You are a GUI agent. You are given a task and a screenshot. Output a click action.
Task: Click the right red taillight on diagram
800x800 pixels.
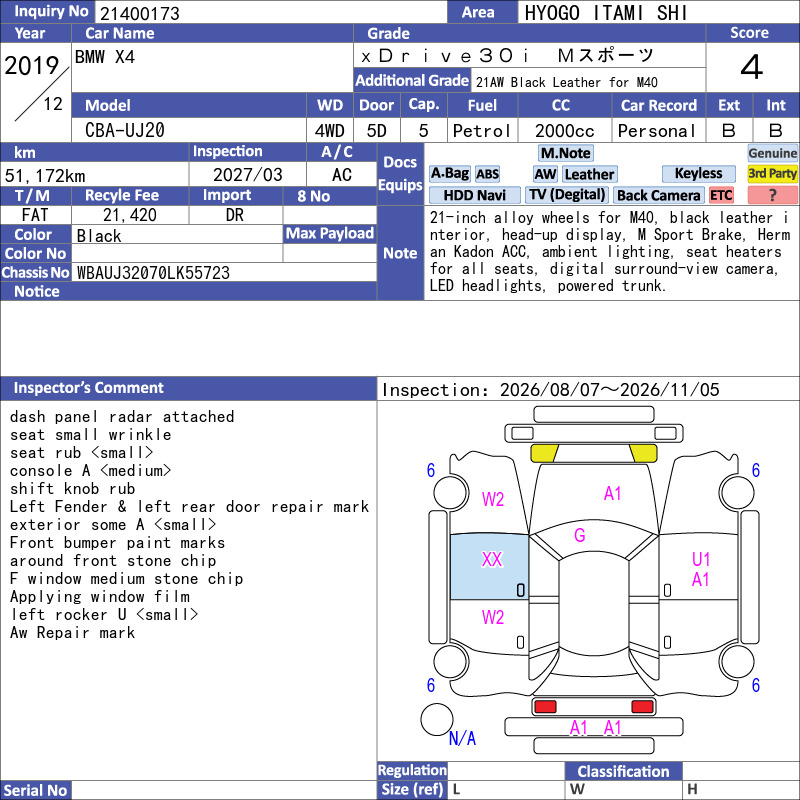(x=642, y=707)
